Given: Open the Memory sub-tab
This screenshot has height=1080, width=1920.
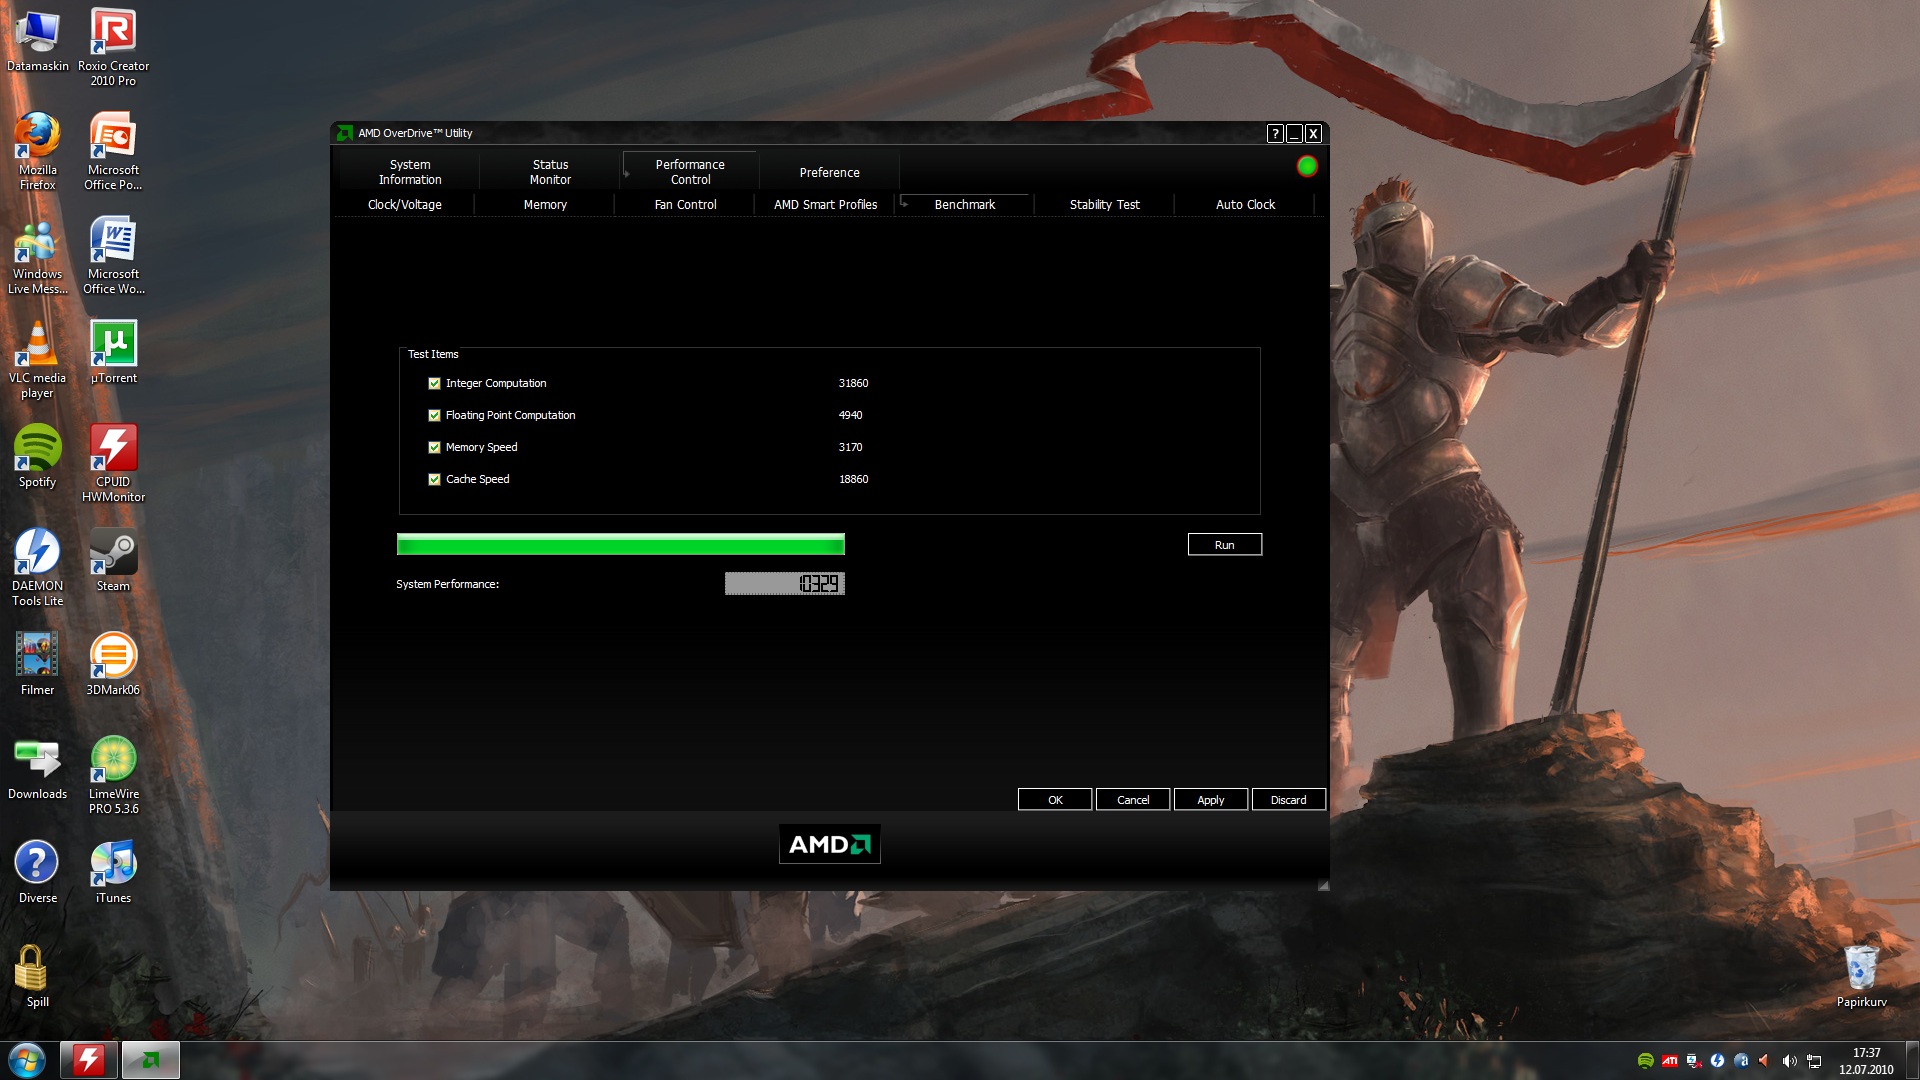Looking at the screenshot, I should [545, 204].
